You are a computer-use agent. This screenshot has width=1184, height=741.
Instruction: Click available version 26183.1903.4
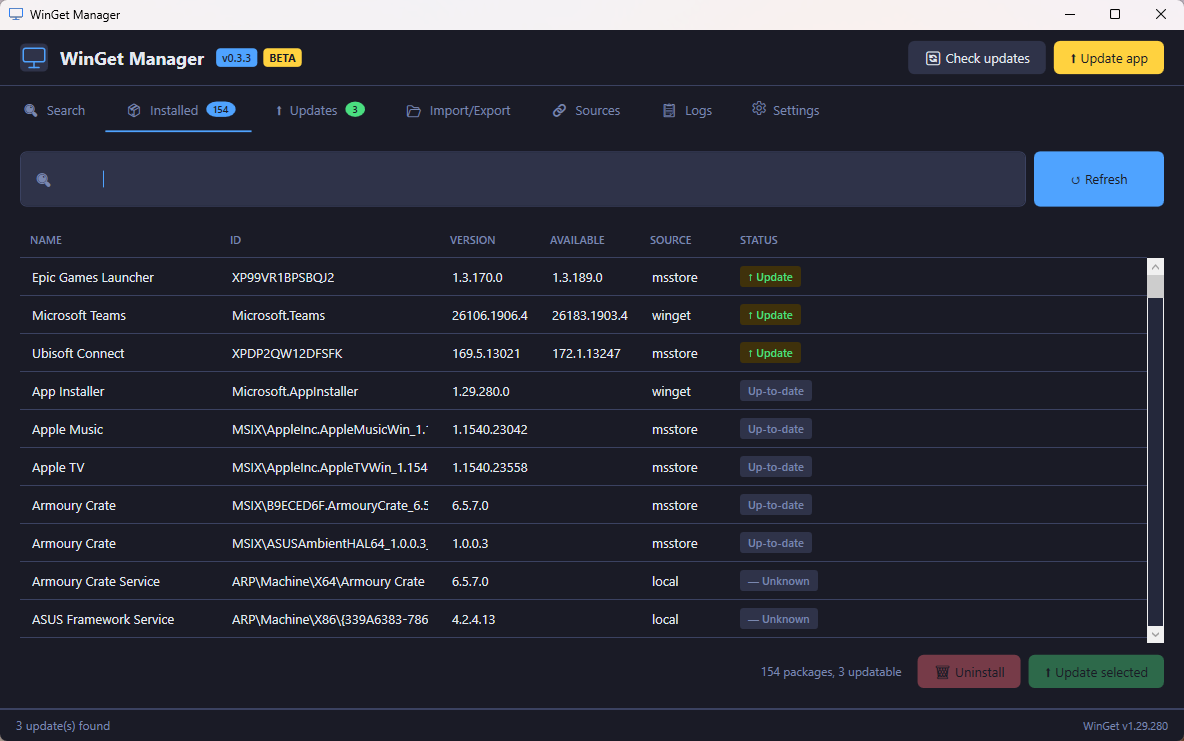click(590, 315)
